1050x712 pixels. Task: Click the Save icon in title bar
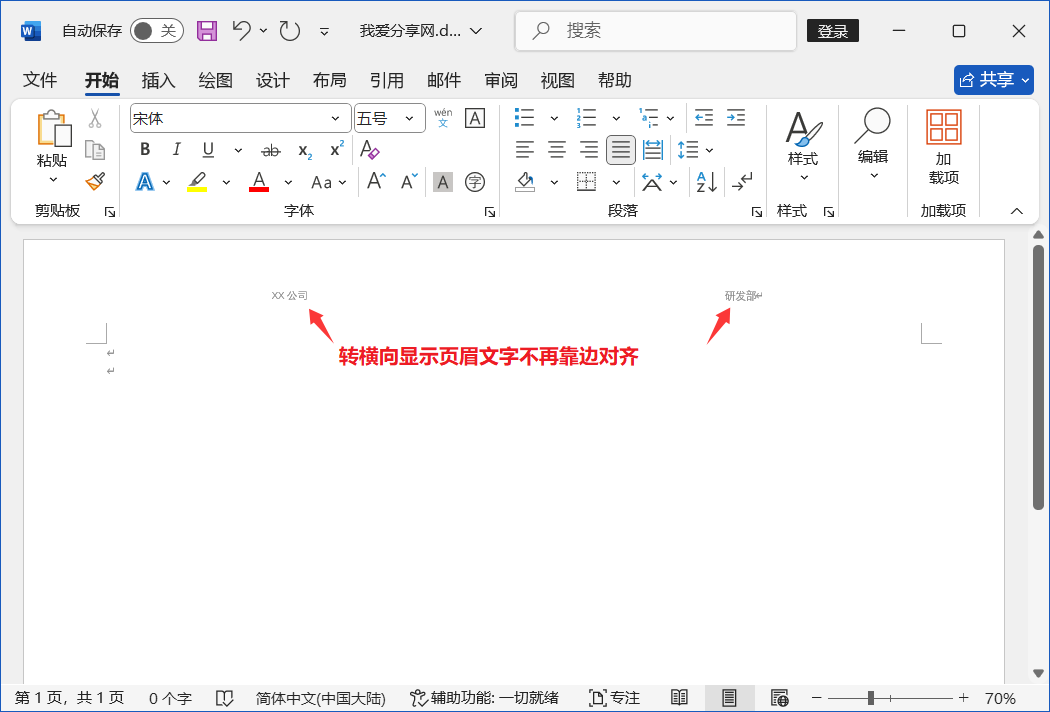point(207,31)
